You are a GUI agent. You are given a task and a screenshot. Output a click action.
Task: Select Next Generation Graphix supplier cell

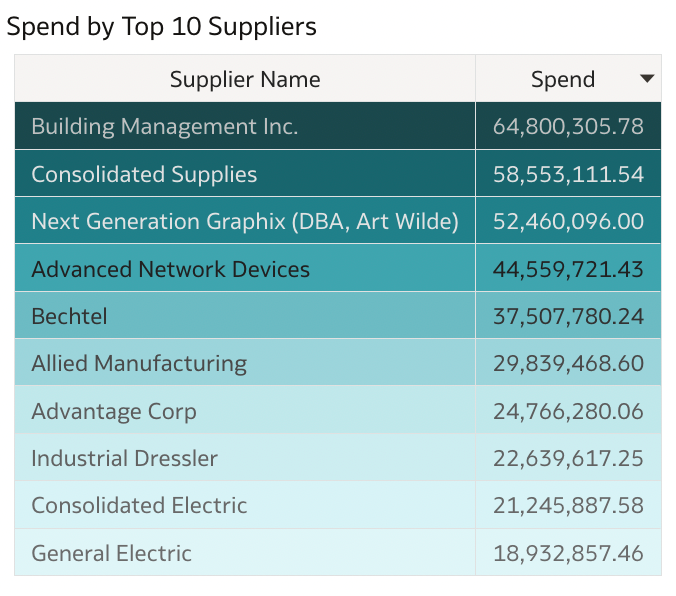click(245, 222)
